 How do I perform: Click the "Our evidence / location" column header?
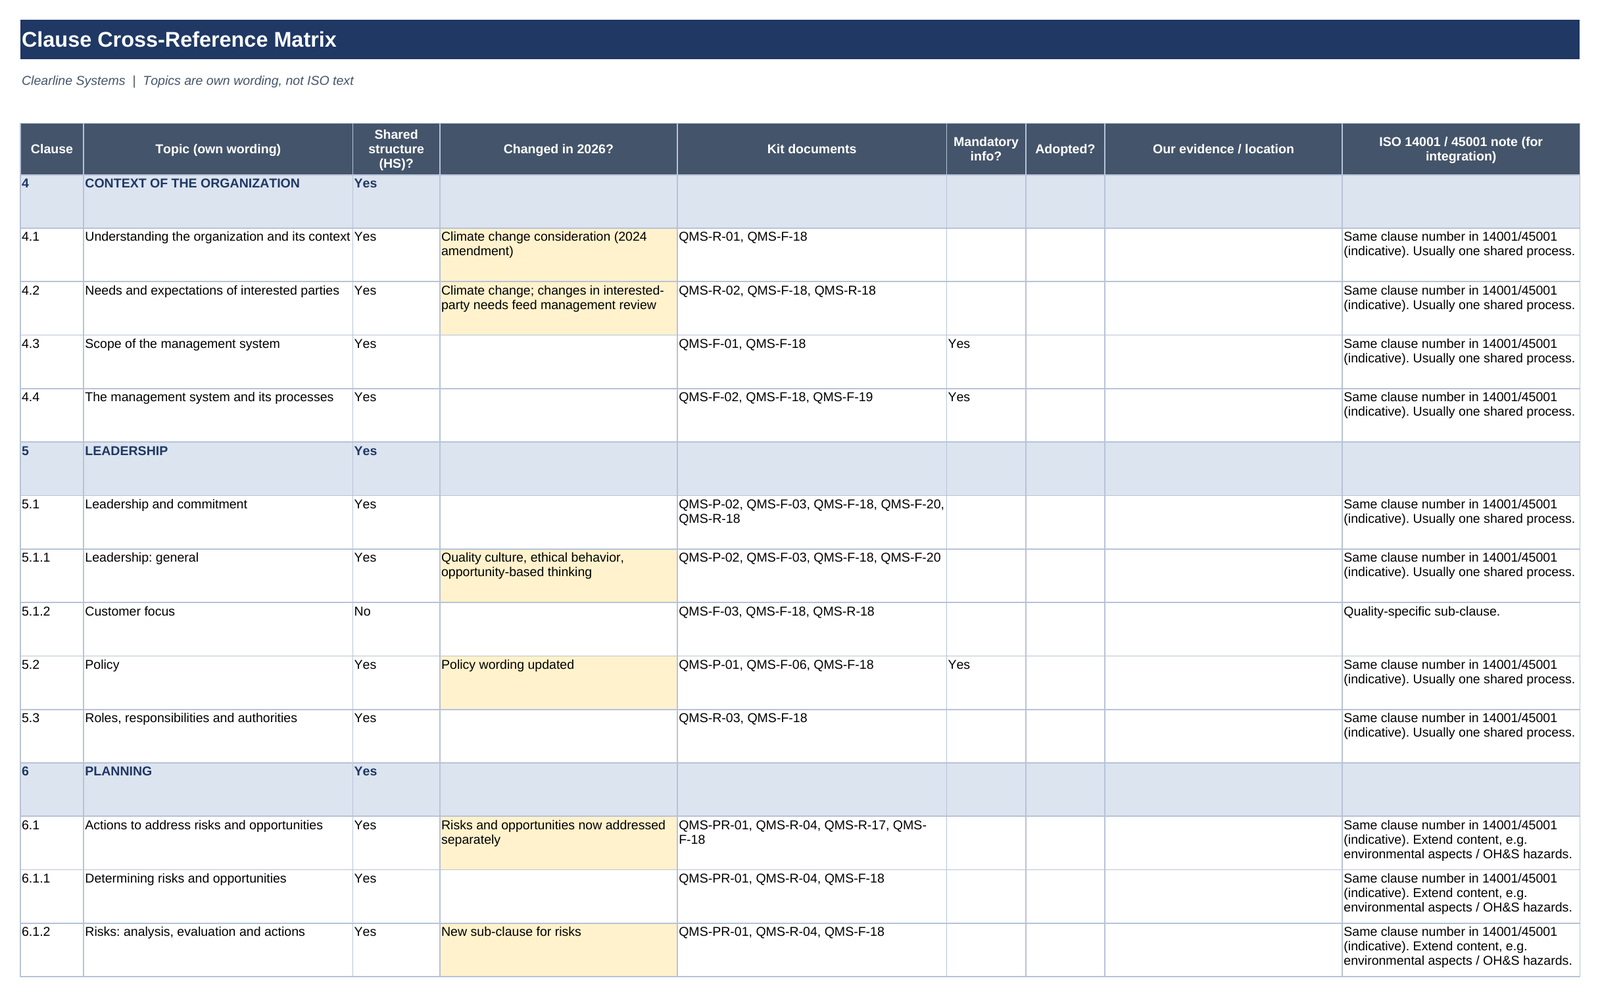coord(1223,149)
